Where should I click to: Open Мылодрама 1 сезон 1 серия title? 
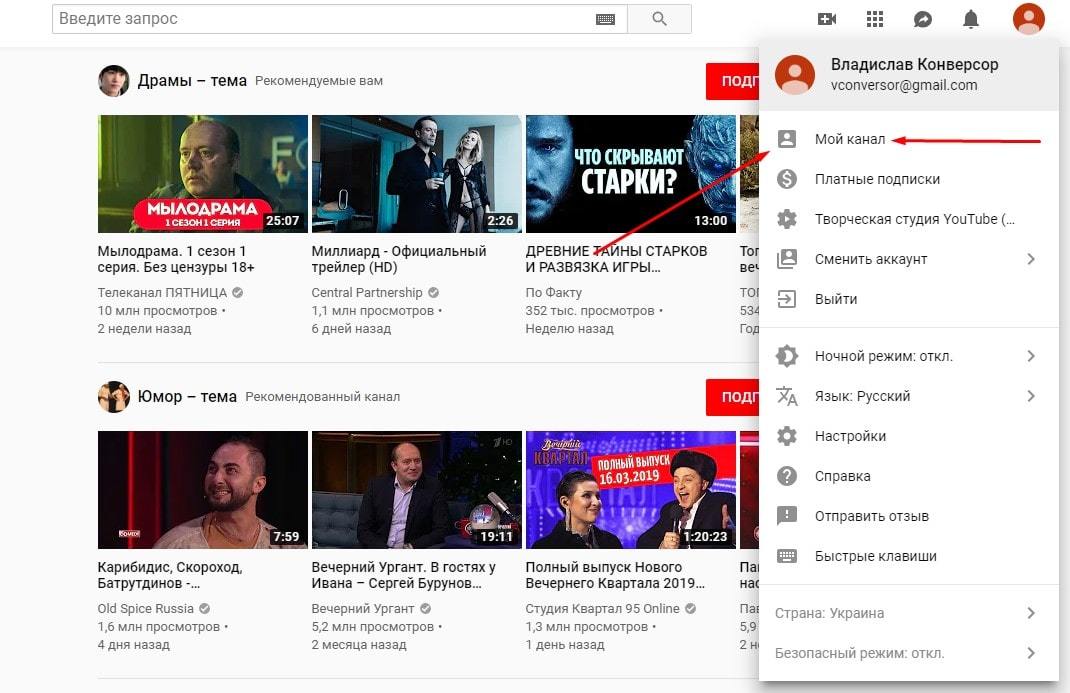176,259
